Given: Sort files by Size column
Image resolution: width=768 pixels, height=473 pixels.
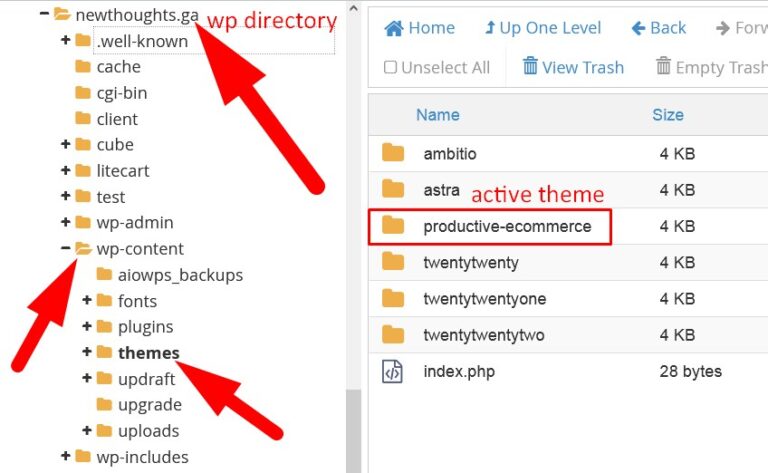Looking at the screenshot, I should (668, 114).
